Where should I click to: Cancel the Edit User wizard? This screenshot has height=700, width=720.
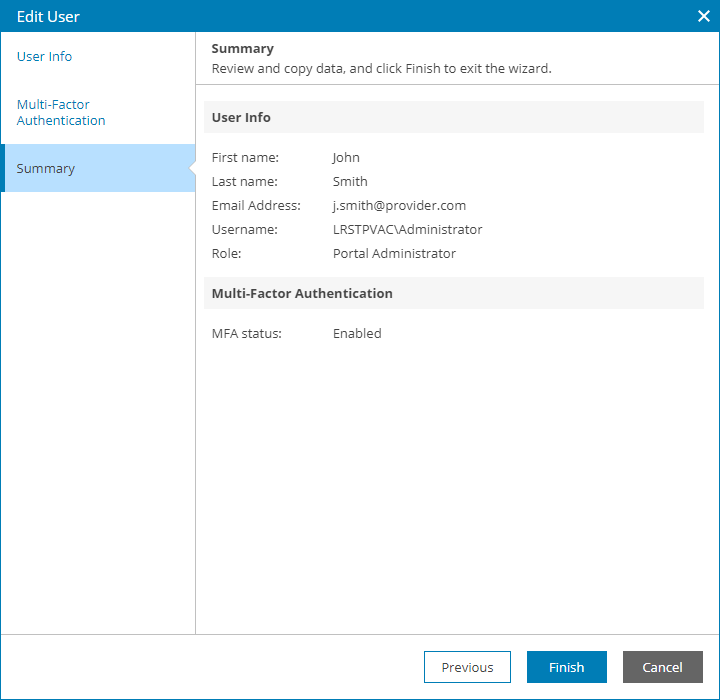click(x=662, y=667)
